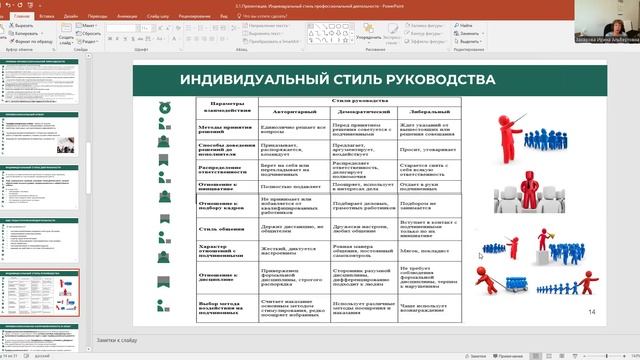Choose font color A button
This screenshot has height=360, width=640.
click(174, 39)
